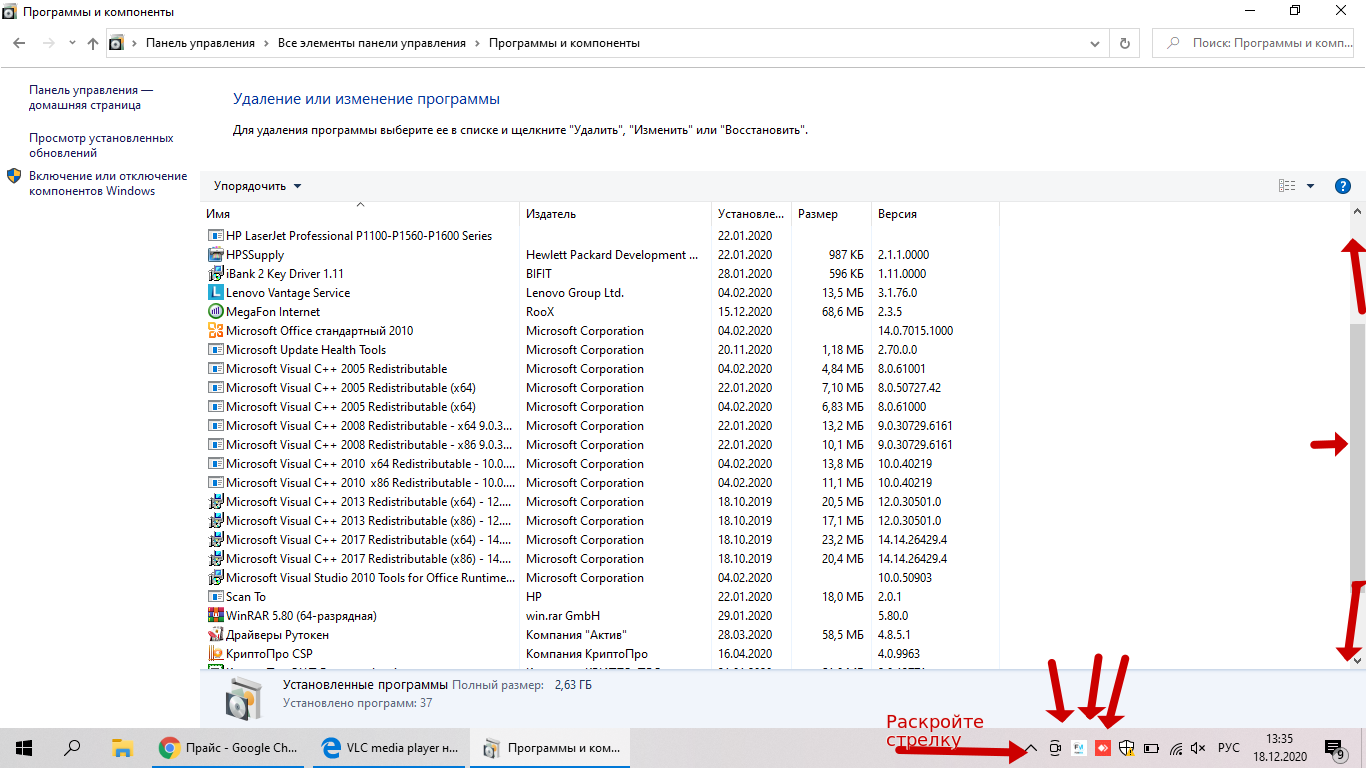
Task: Click size cell 68,6 МБ
Action: [841, 312]
